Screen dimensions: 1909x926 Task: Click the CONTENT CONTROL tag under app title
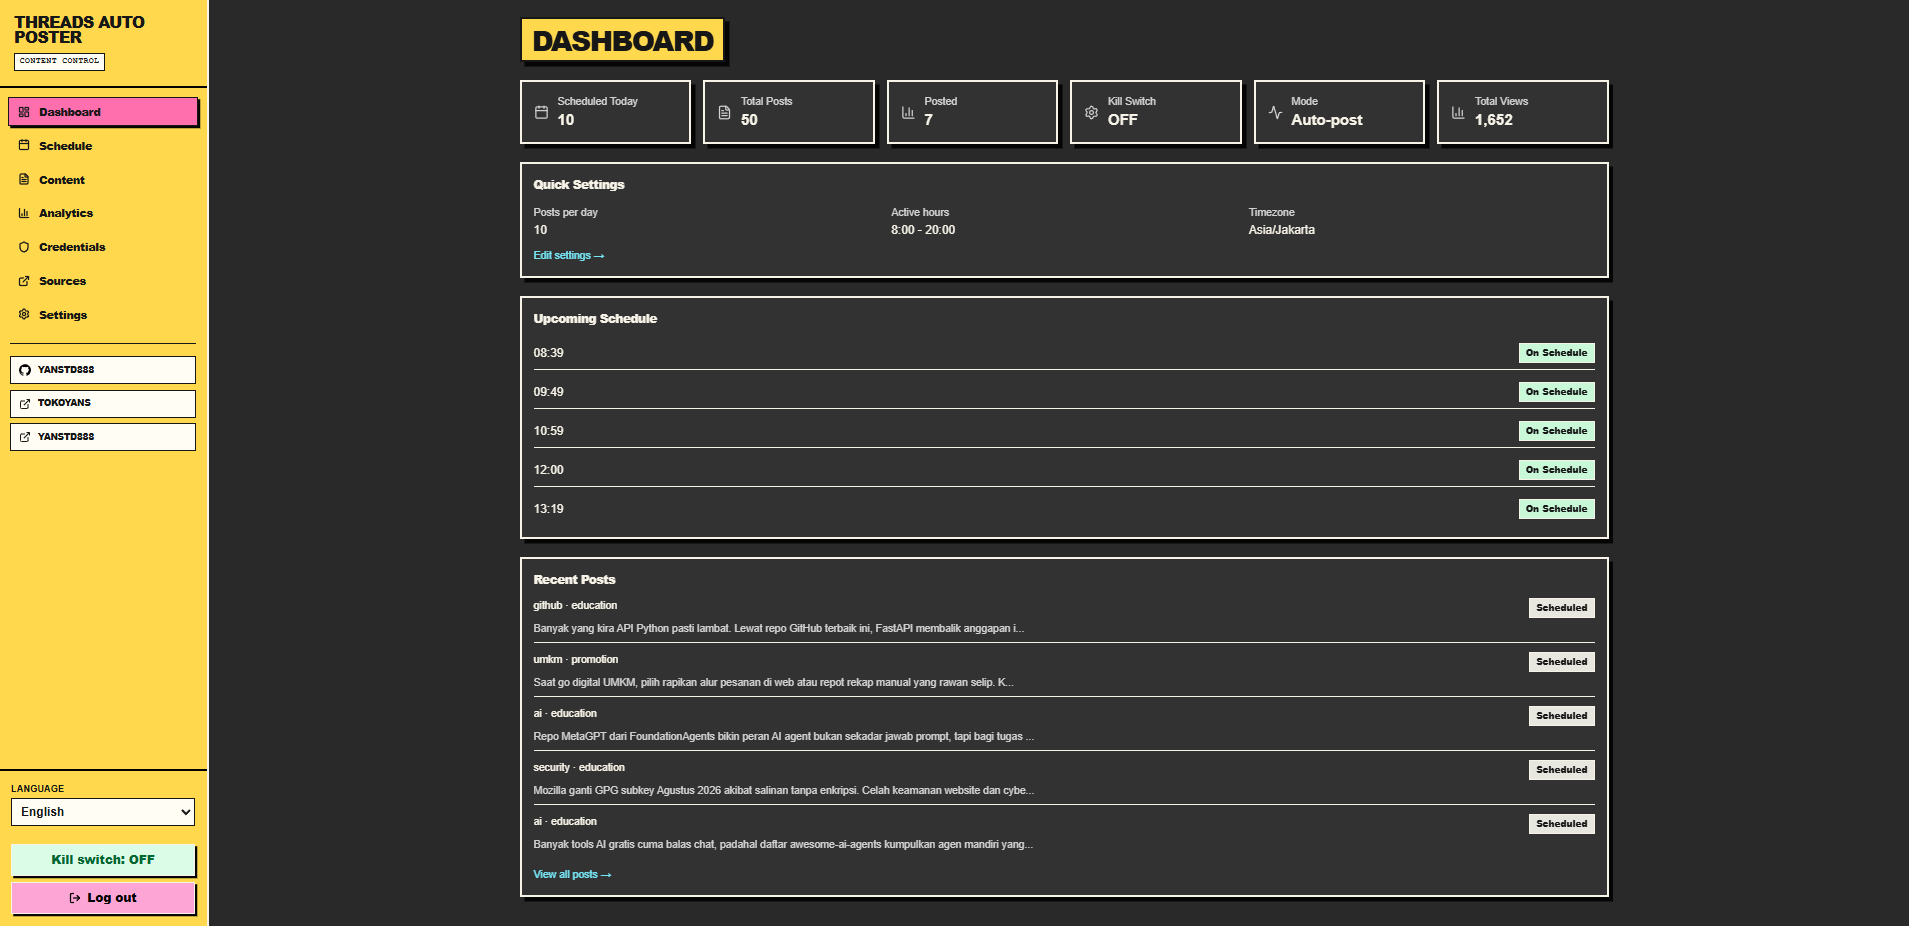pyautogui.click(x=59, y=61)
